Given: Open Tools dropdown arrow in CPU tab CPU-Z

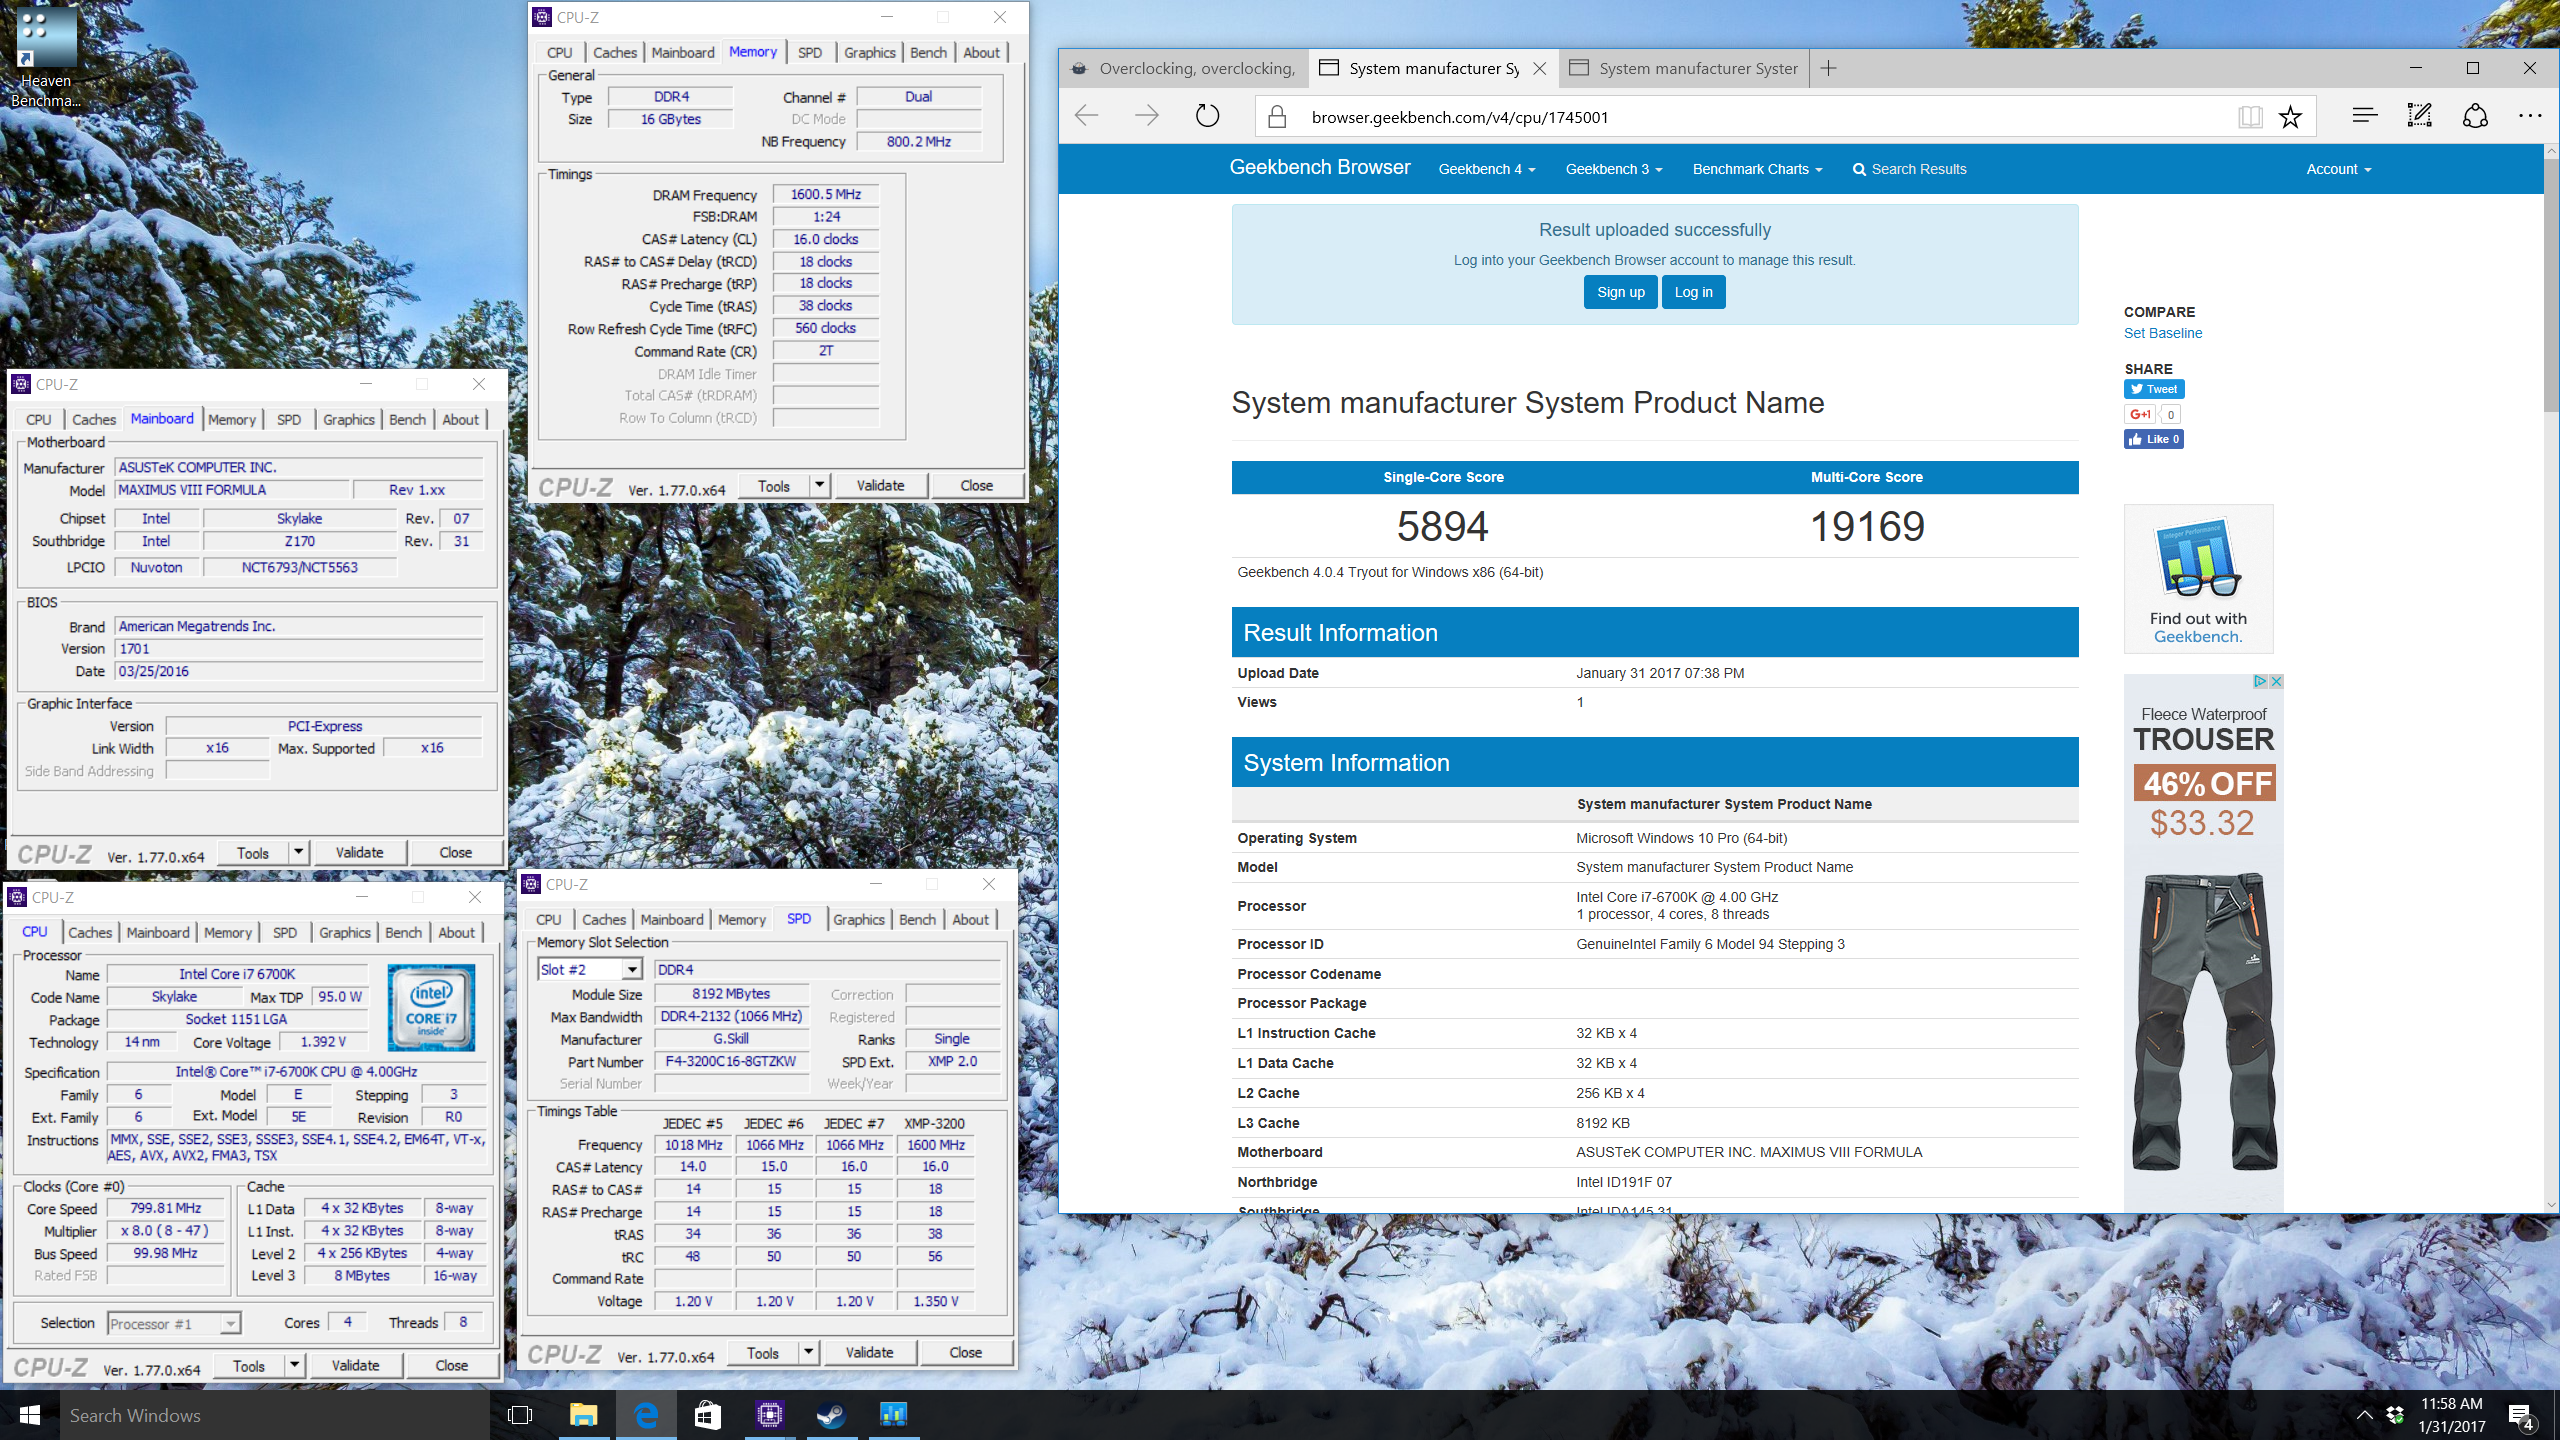Looking at the screenshot, I should pos(294,1365).
